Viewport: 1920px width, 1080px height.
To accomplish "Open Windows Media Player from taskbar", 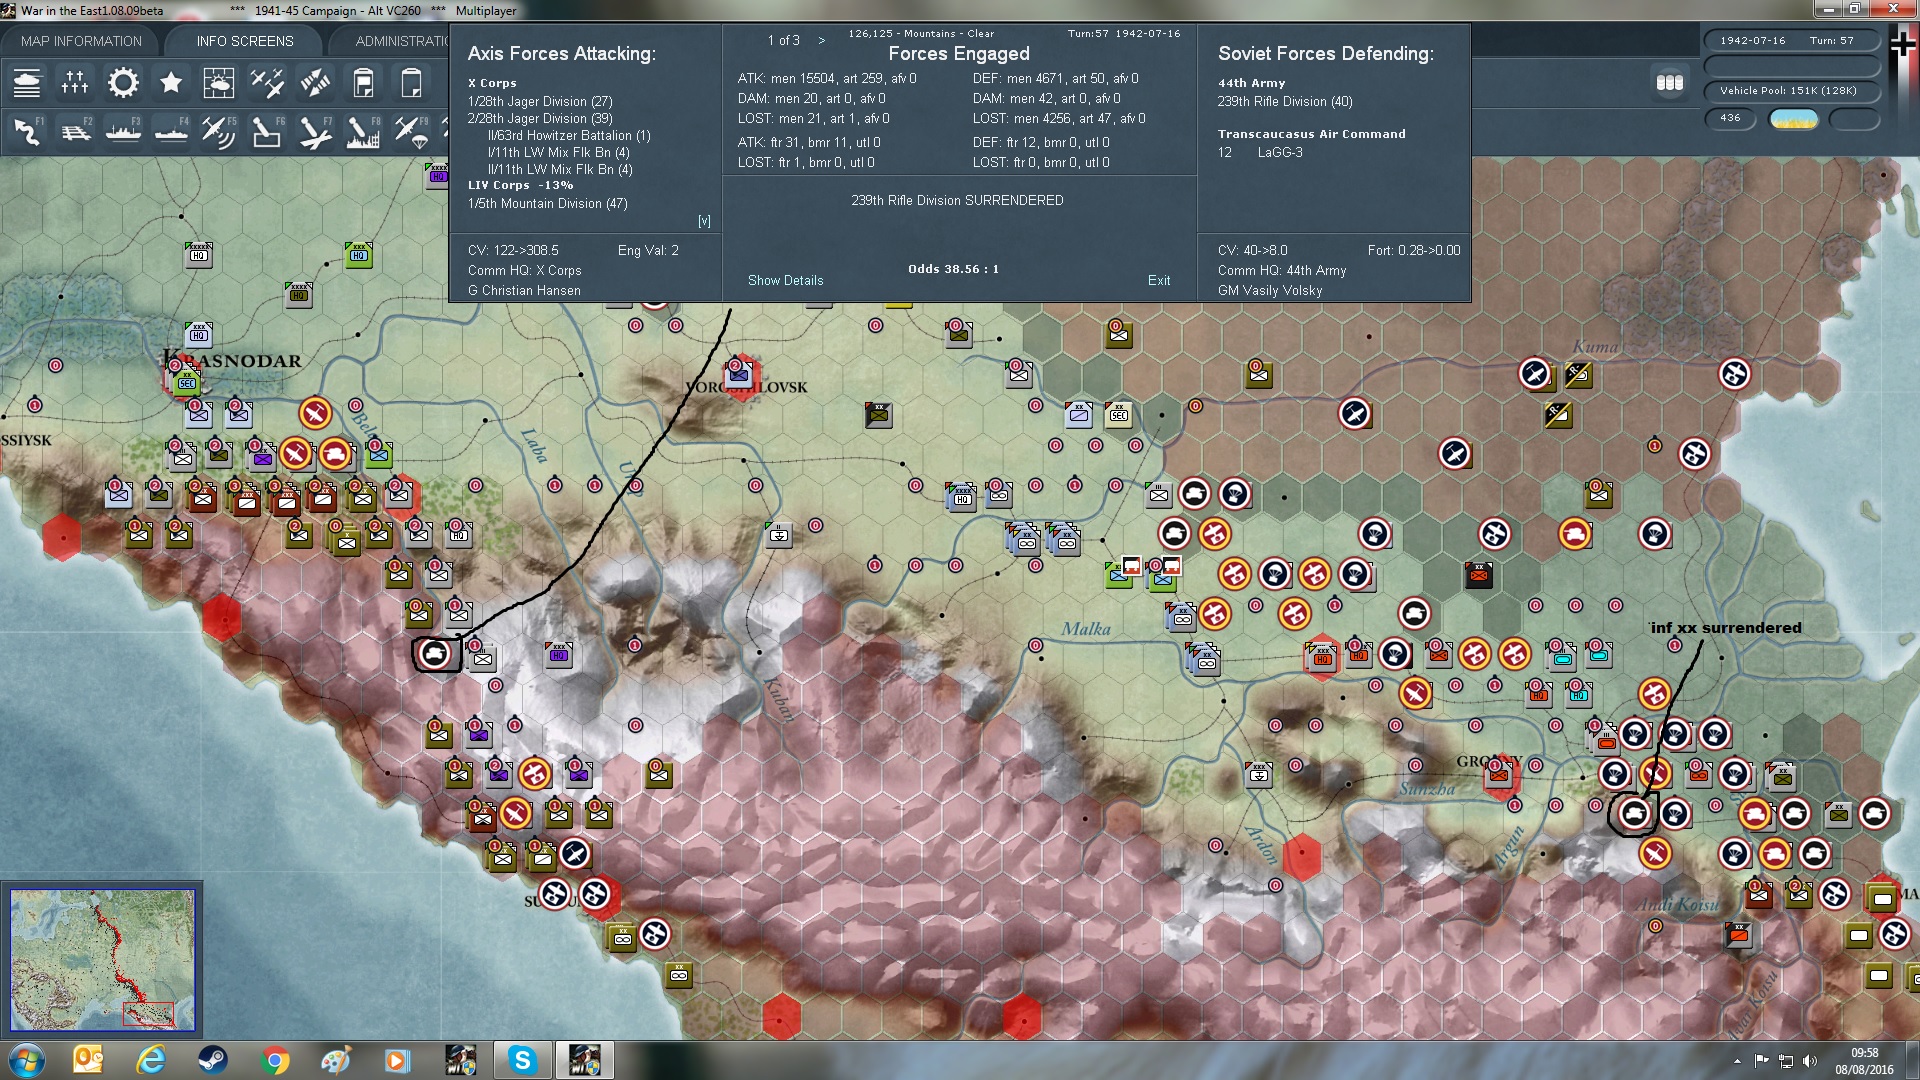I will tap(398, 1060).
